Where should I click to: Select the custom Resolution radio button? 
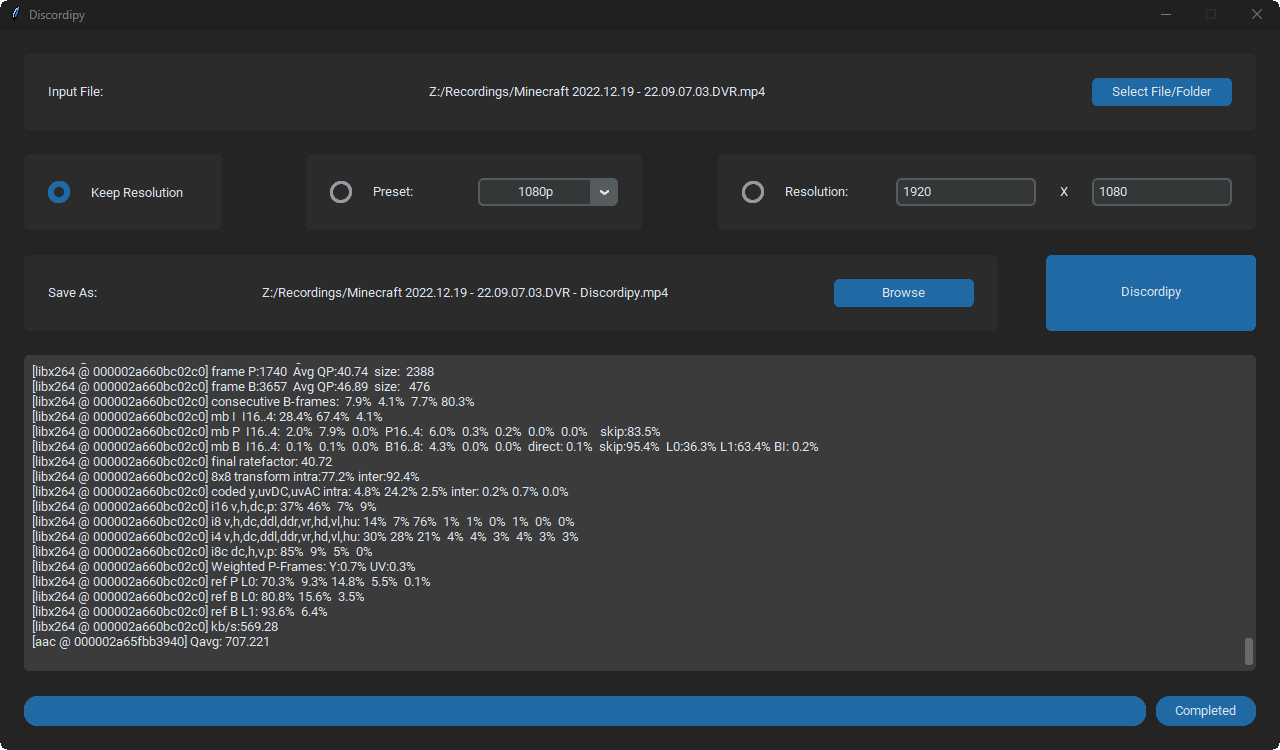pyautogui.click(x=753, y=192)
